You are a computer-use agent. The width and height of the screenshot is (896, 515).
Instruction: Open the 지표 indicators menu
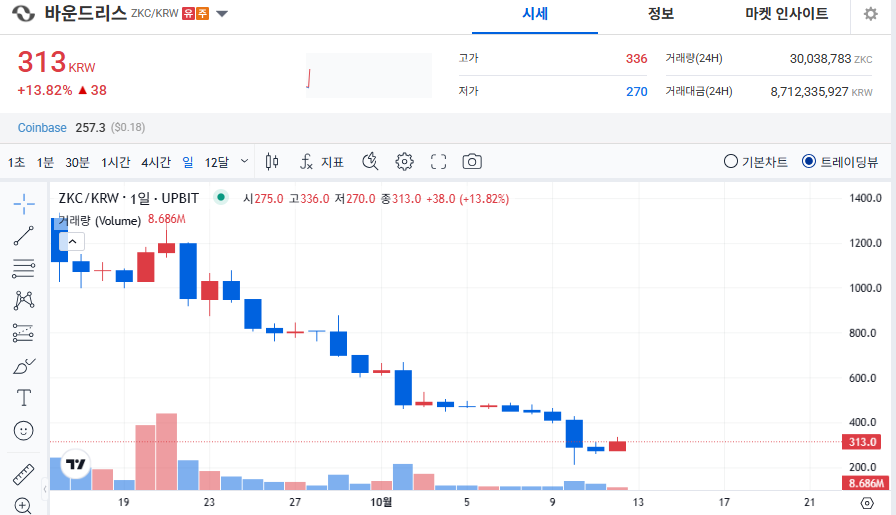pyautogui.click(x=322, y=162)
